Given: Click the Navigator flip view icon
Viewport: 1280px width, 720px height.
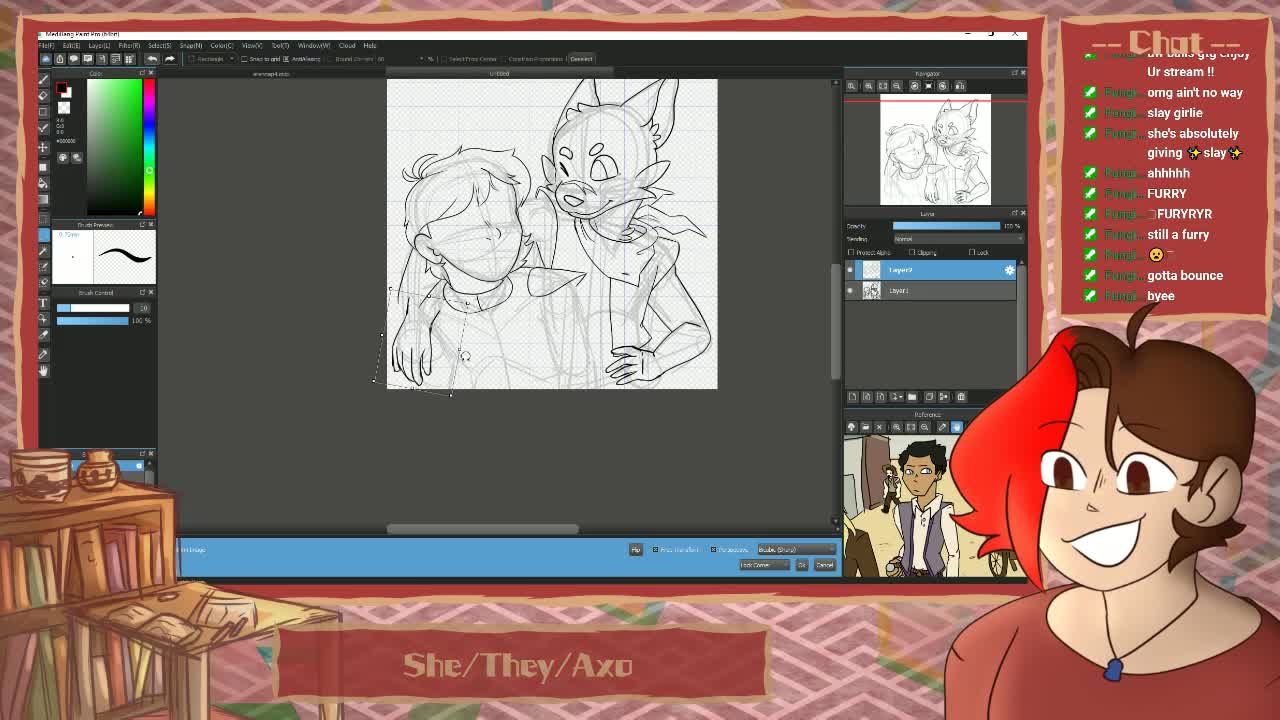Looking at the screenshot, I should coord(960,86).
